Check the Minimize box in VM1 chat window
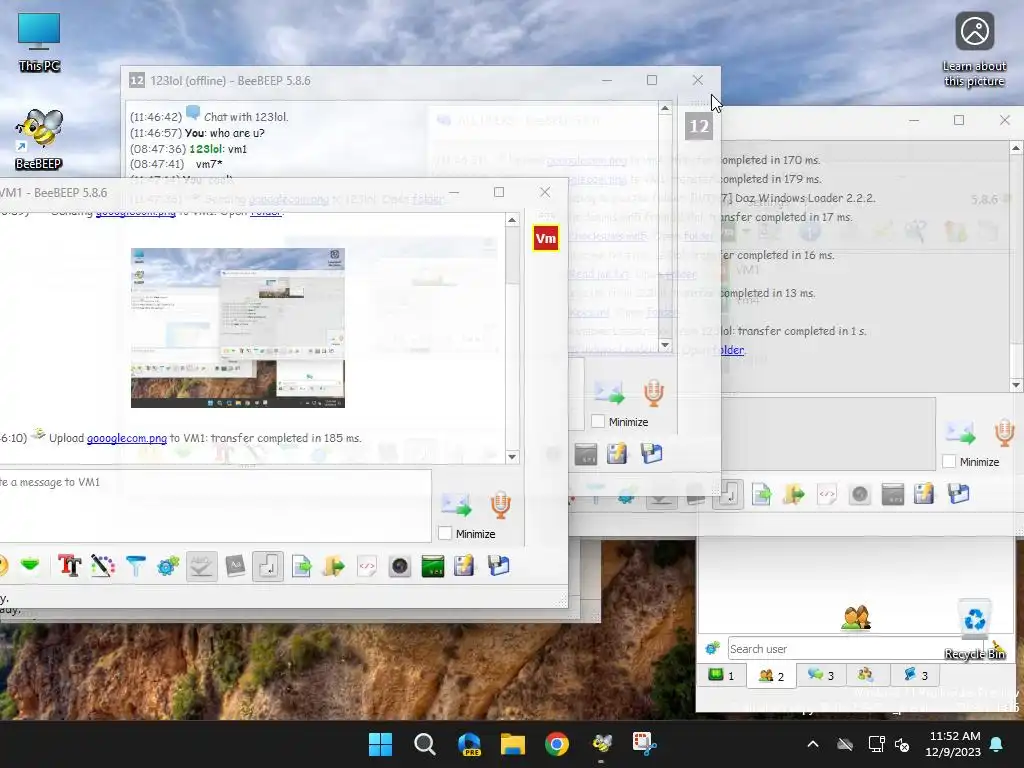 (x=445, y=534)
